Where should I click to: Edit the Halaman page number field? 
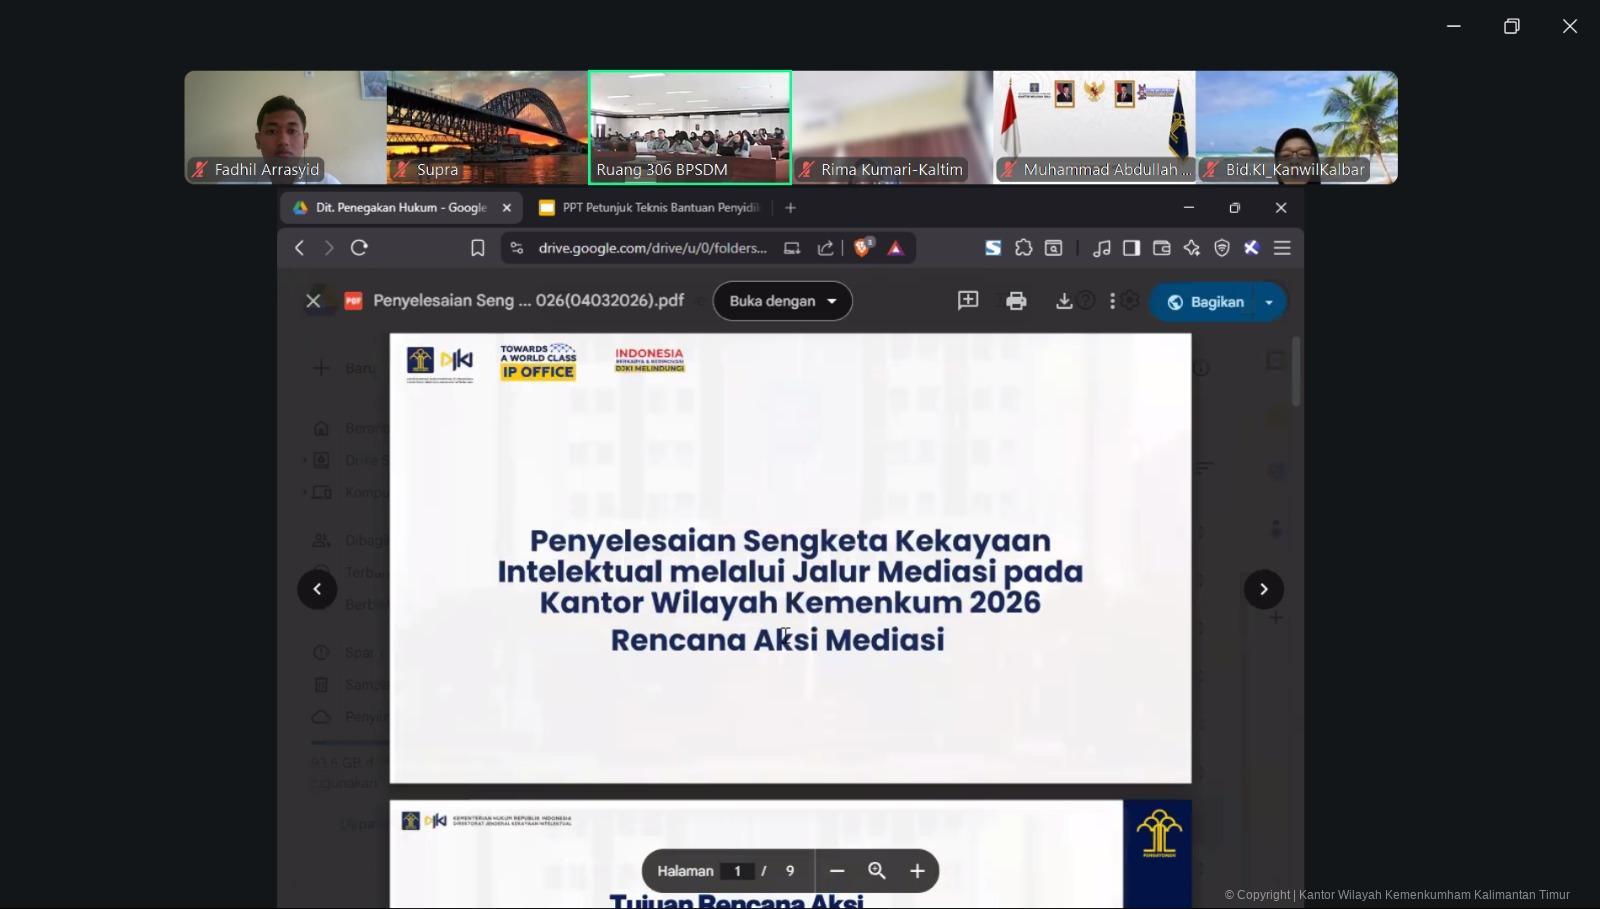(x=737, y=870)
